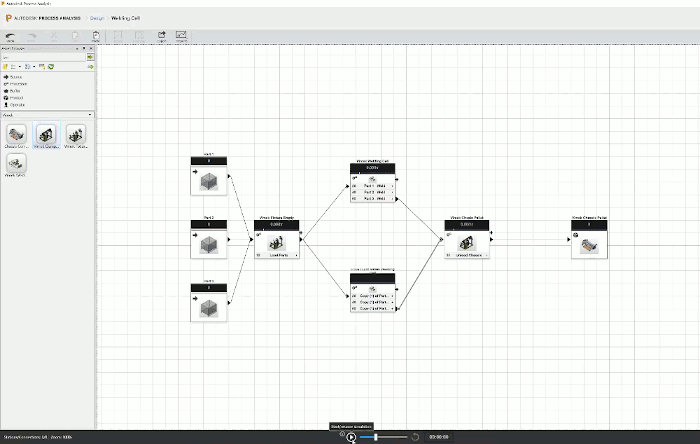Select Source in the element list

15,76
